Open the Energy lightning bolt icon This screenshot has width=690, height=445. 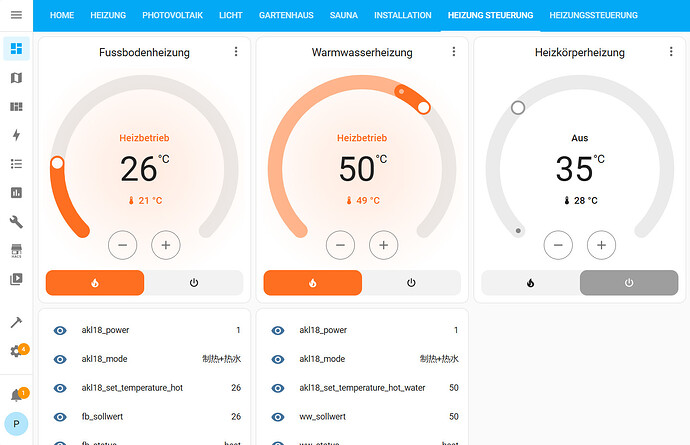(x=16, y=135)
